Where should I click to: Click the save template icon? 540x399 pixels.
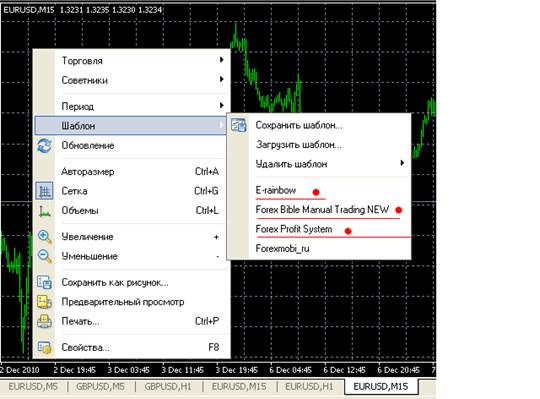[239, 125]
